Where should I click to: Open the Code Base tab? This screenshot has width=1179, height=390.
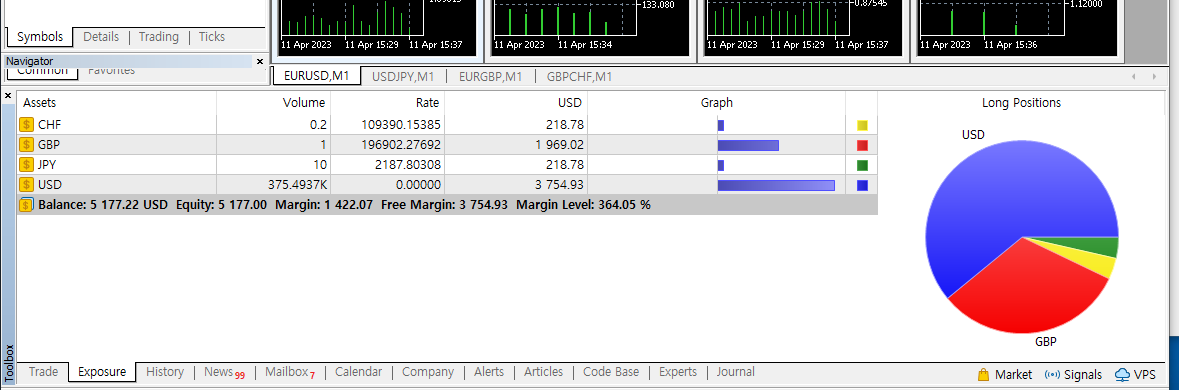[611, 372]
